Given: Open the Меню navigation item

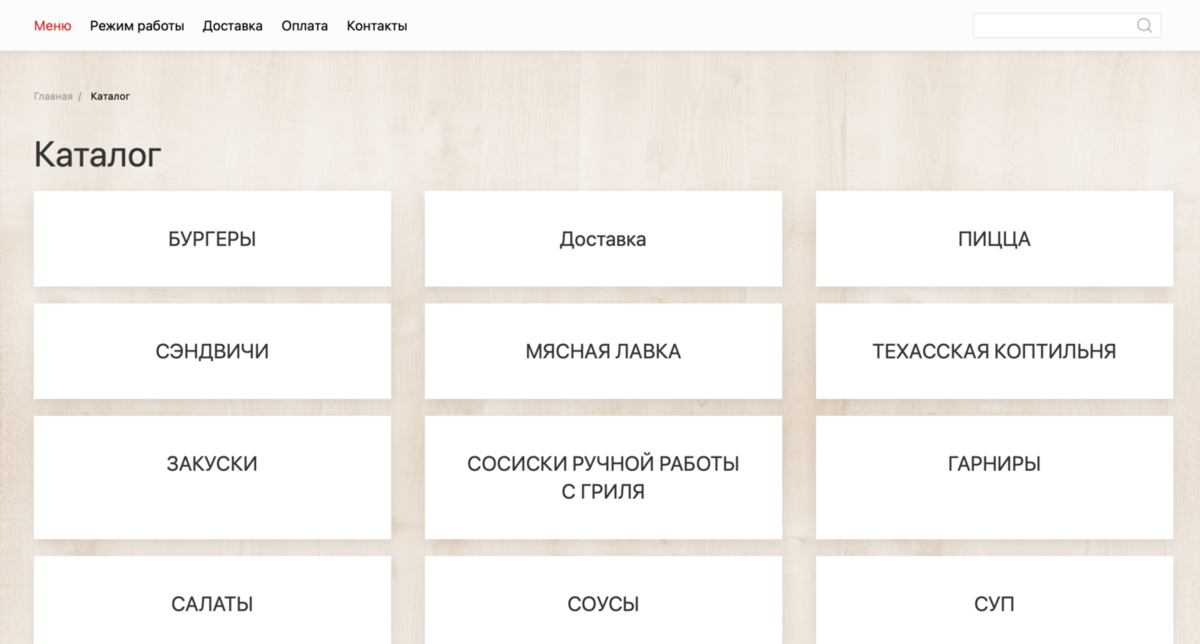Looking at the screenshot, I should pos(53,26).
